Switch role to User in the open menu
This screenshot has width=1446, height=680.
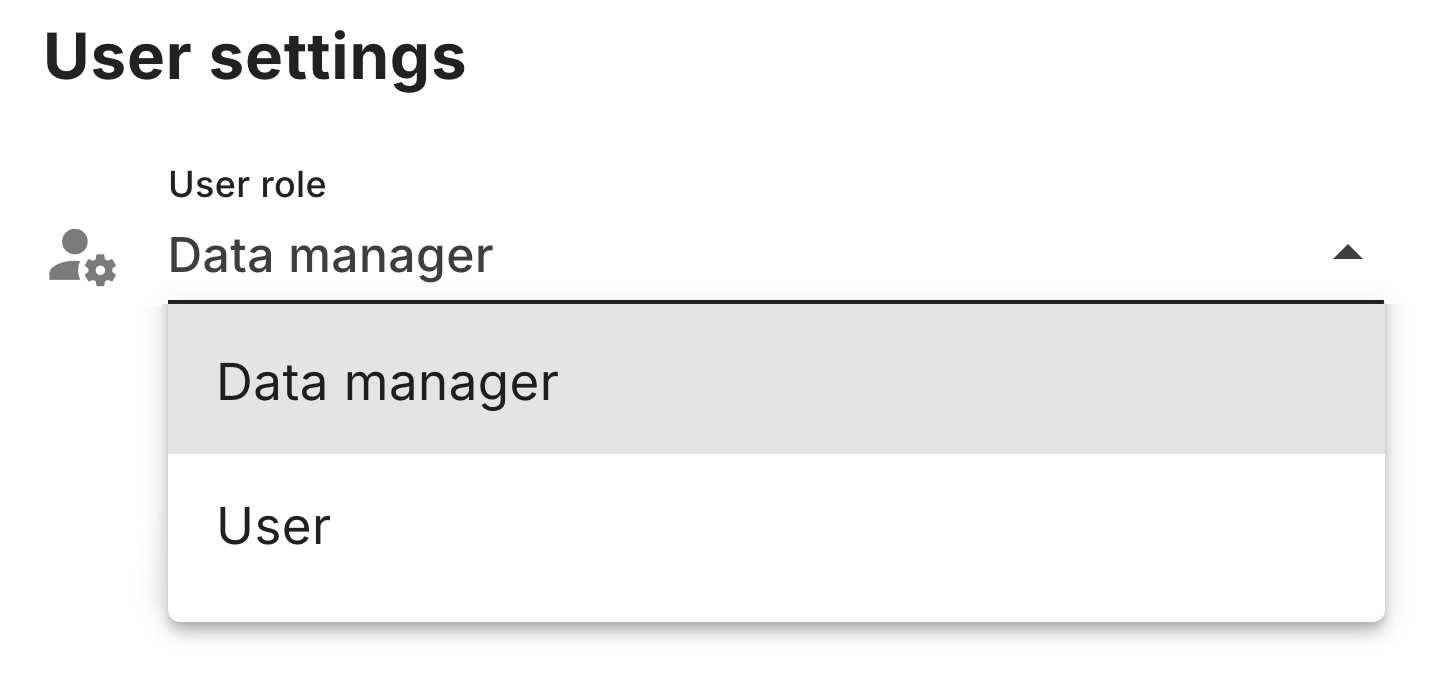point(776,526)
